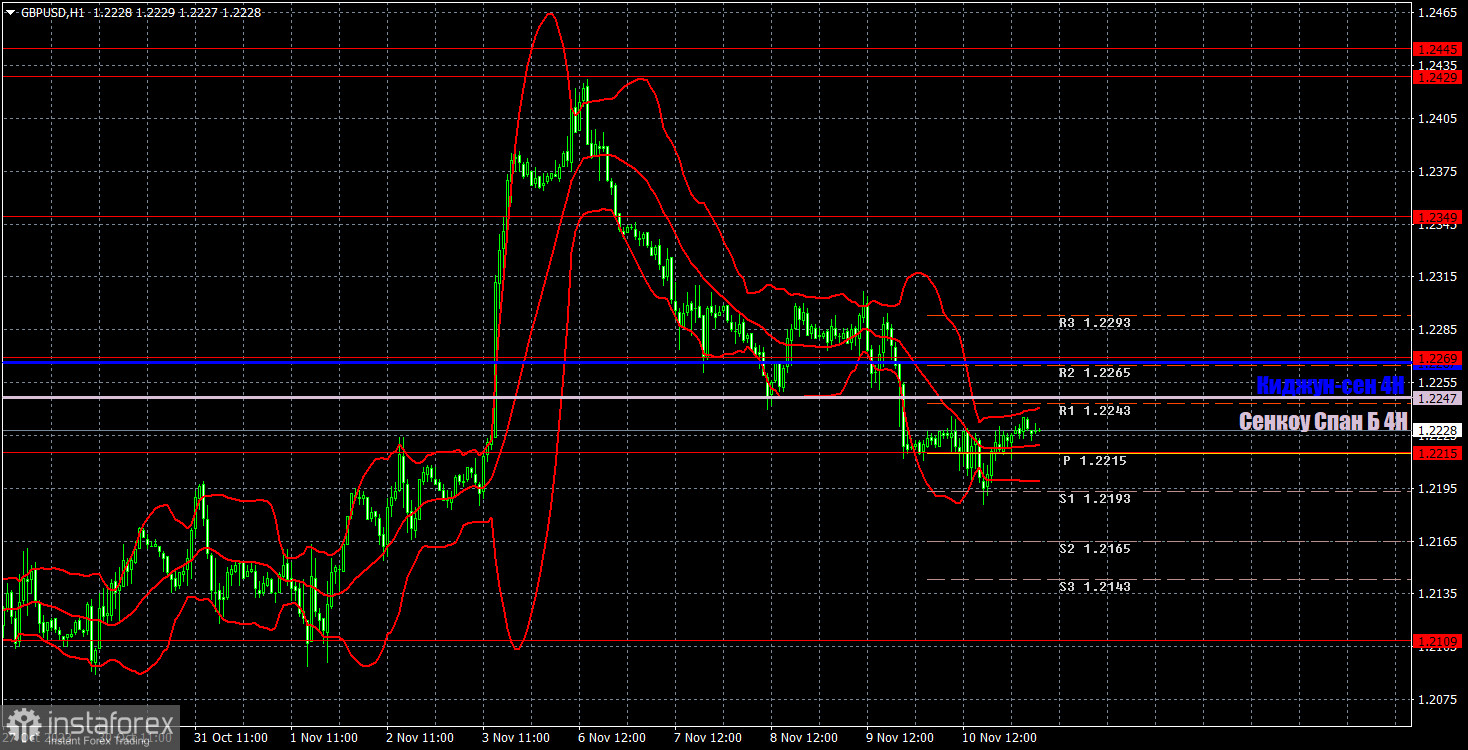Click the 1.2075 price scale value

click(1438, 699)
